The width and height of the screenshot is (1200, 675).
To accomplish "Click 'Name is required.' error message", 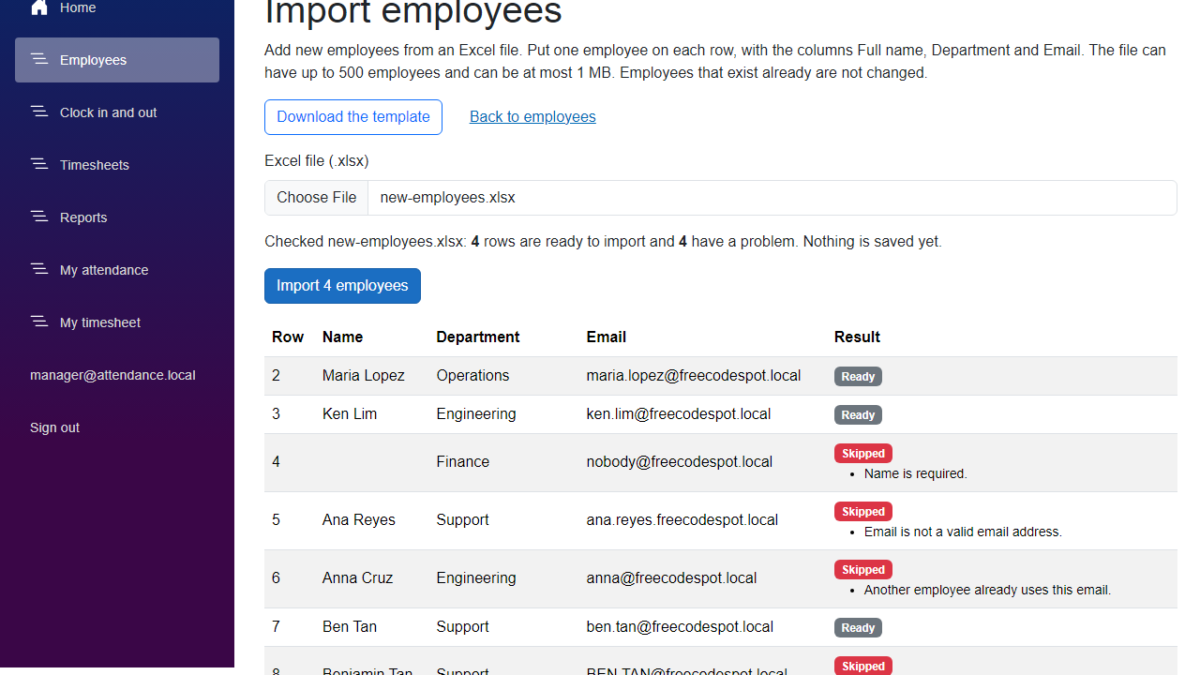I will [915, 474].
